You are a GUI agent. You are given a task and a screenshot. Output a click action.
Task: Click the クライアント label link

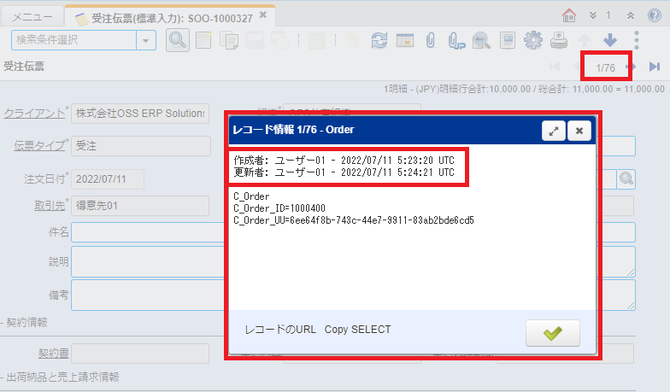[x=34, y=113]
